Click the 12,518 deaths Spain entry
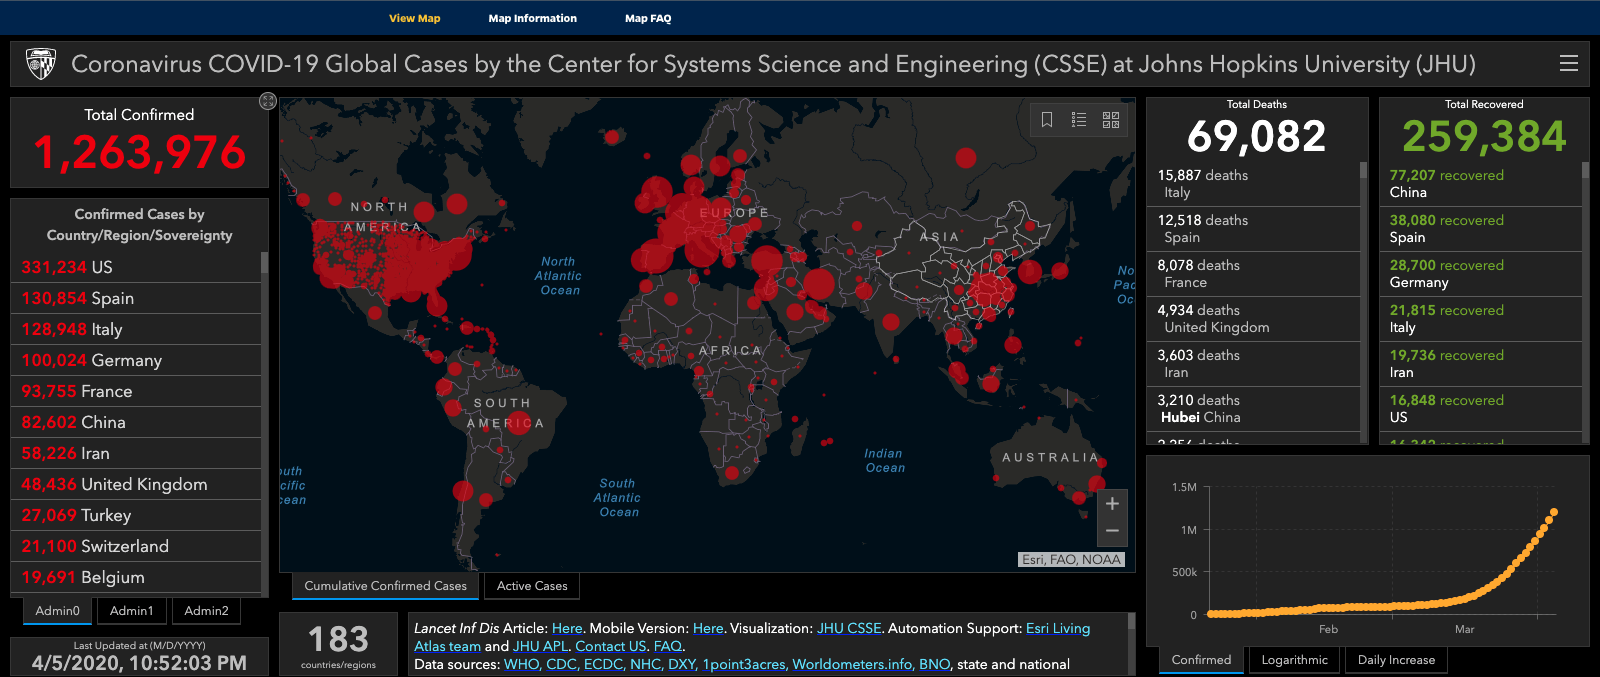 pyautogui.click(x=1253, y=229)
